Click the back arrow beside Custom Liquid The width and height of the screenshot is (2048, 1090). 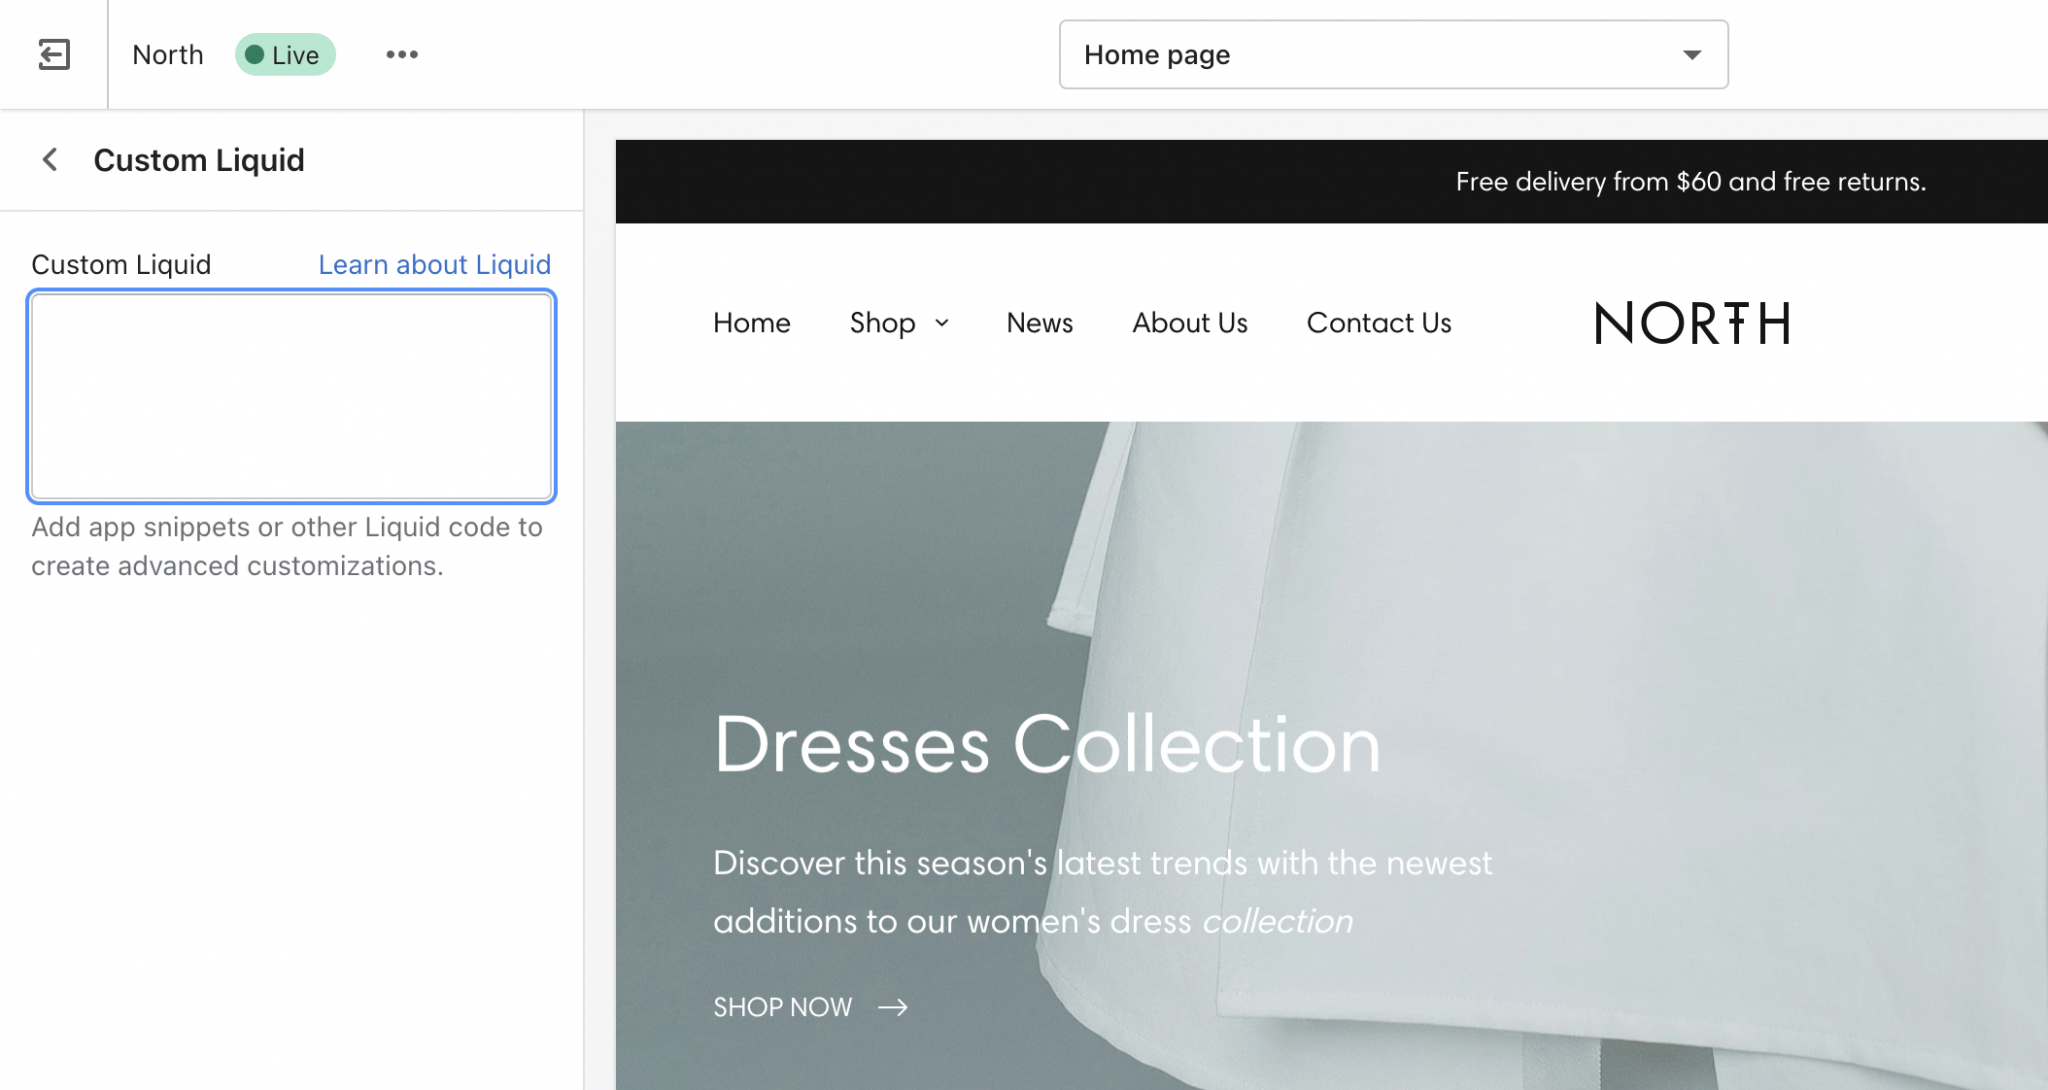point(49,160)
